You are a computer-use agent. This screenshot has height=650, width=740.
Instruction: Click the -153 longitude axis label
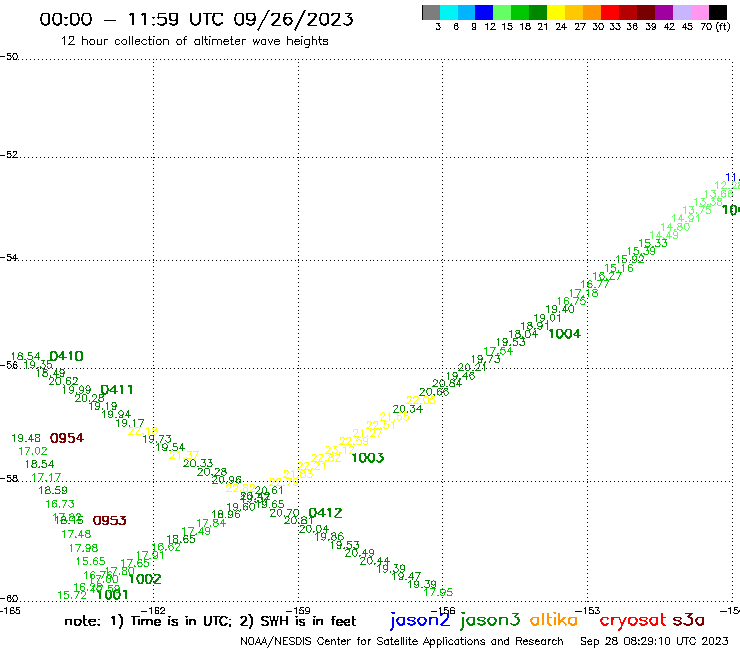[x=588, y=610]
